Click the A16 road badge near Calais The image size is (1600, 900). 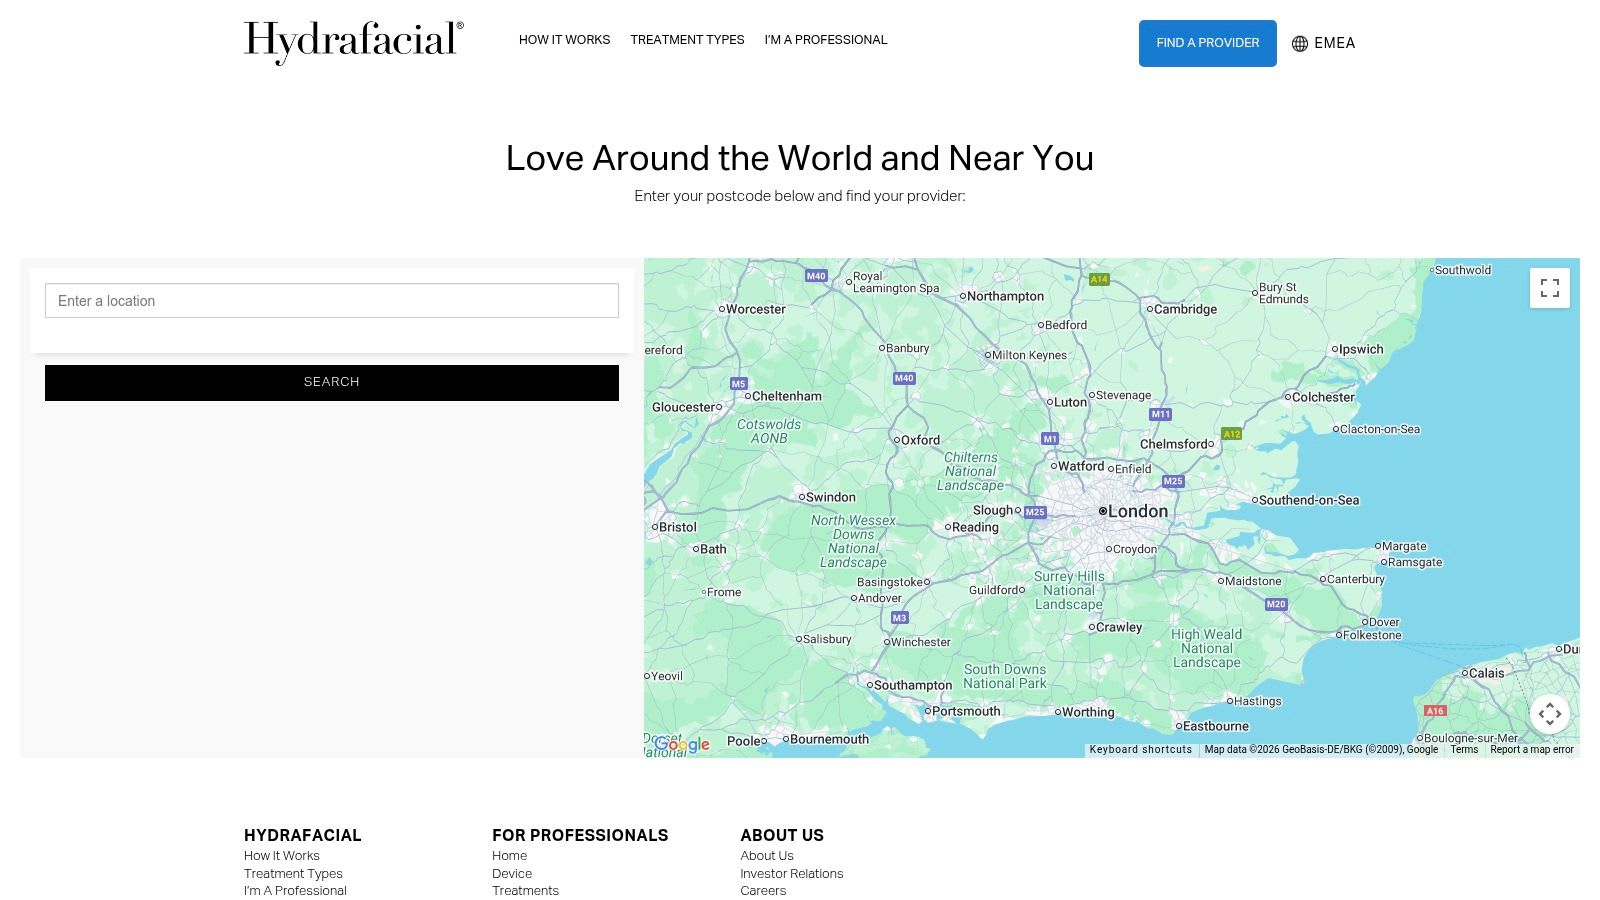click(x=1435, y=711)
